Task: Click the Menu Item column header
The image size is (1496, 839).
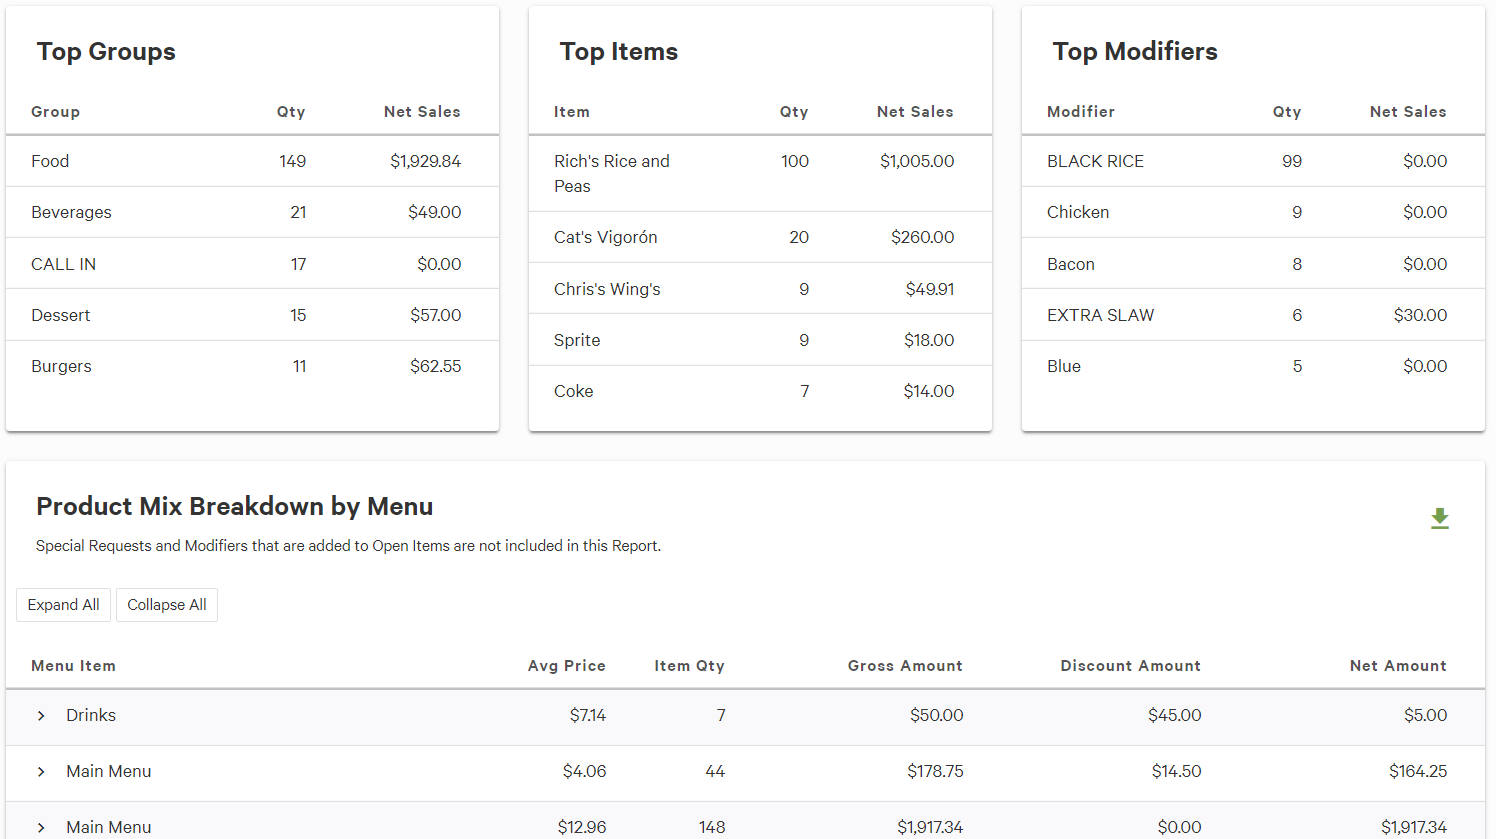Action: pos(73,665)
